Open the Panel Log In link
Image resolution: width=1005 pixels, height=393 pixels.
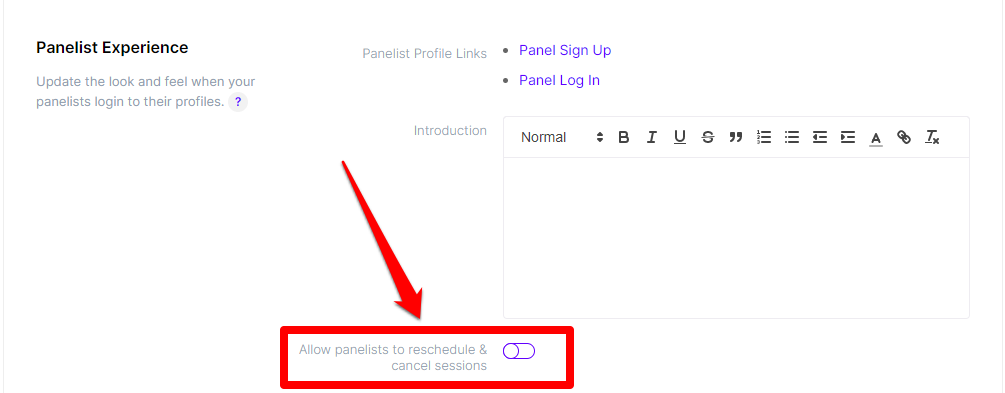click(560, 80)
